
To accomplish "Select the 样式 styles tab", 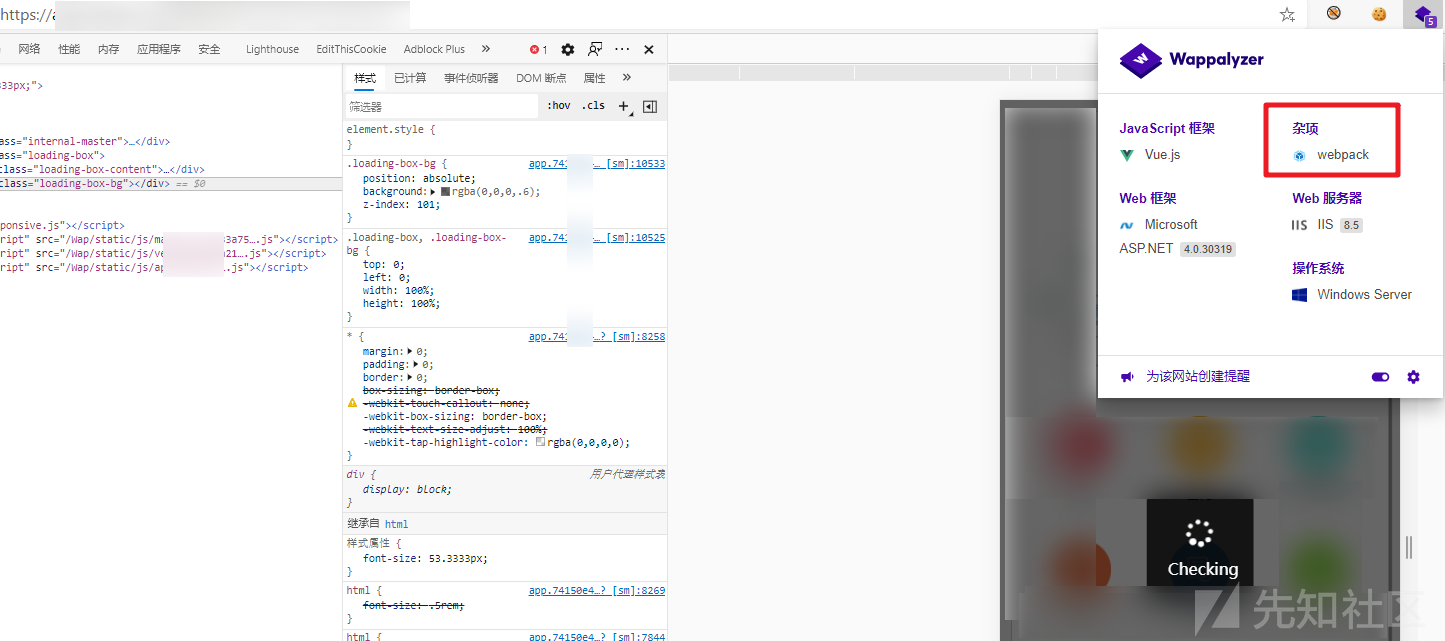I will tap(365, 78).
